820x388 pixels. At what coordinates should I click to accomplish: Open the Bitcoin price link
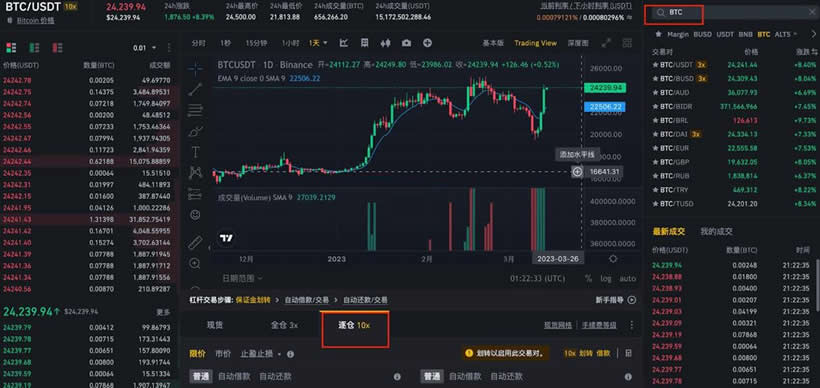(36, 21)
